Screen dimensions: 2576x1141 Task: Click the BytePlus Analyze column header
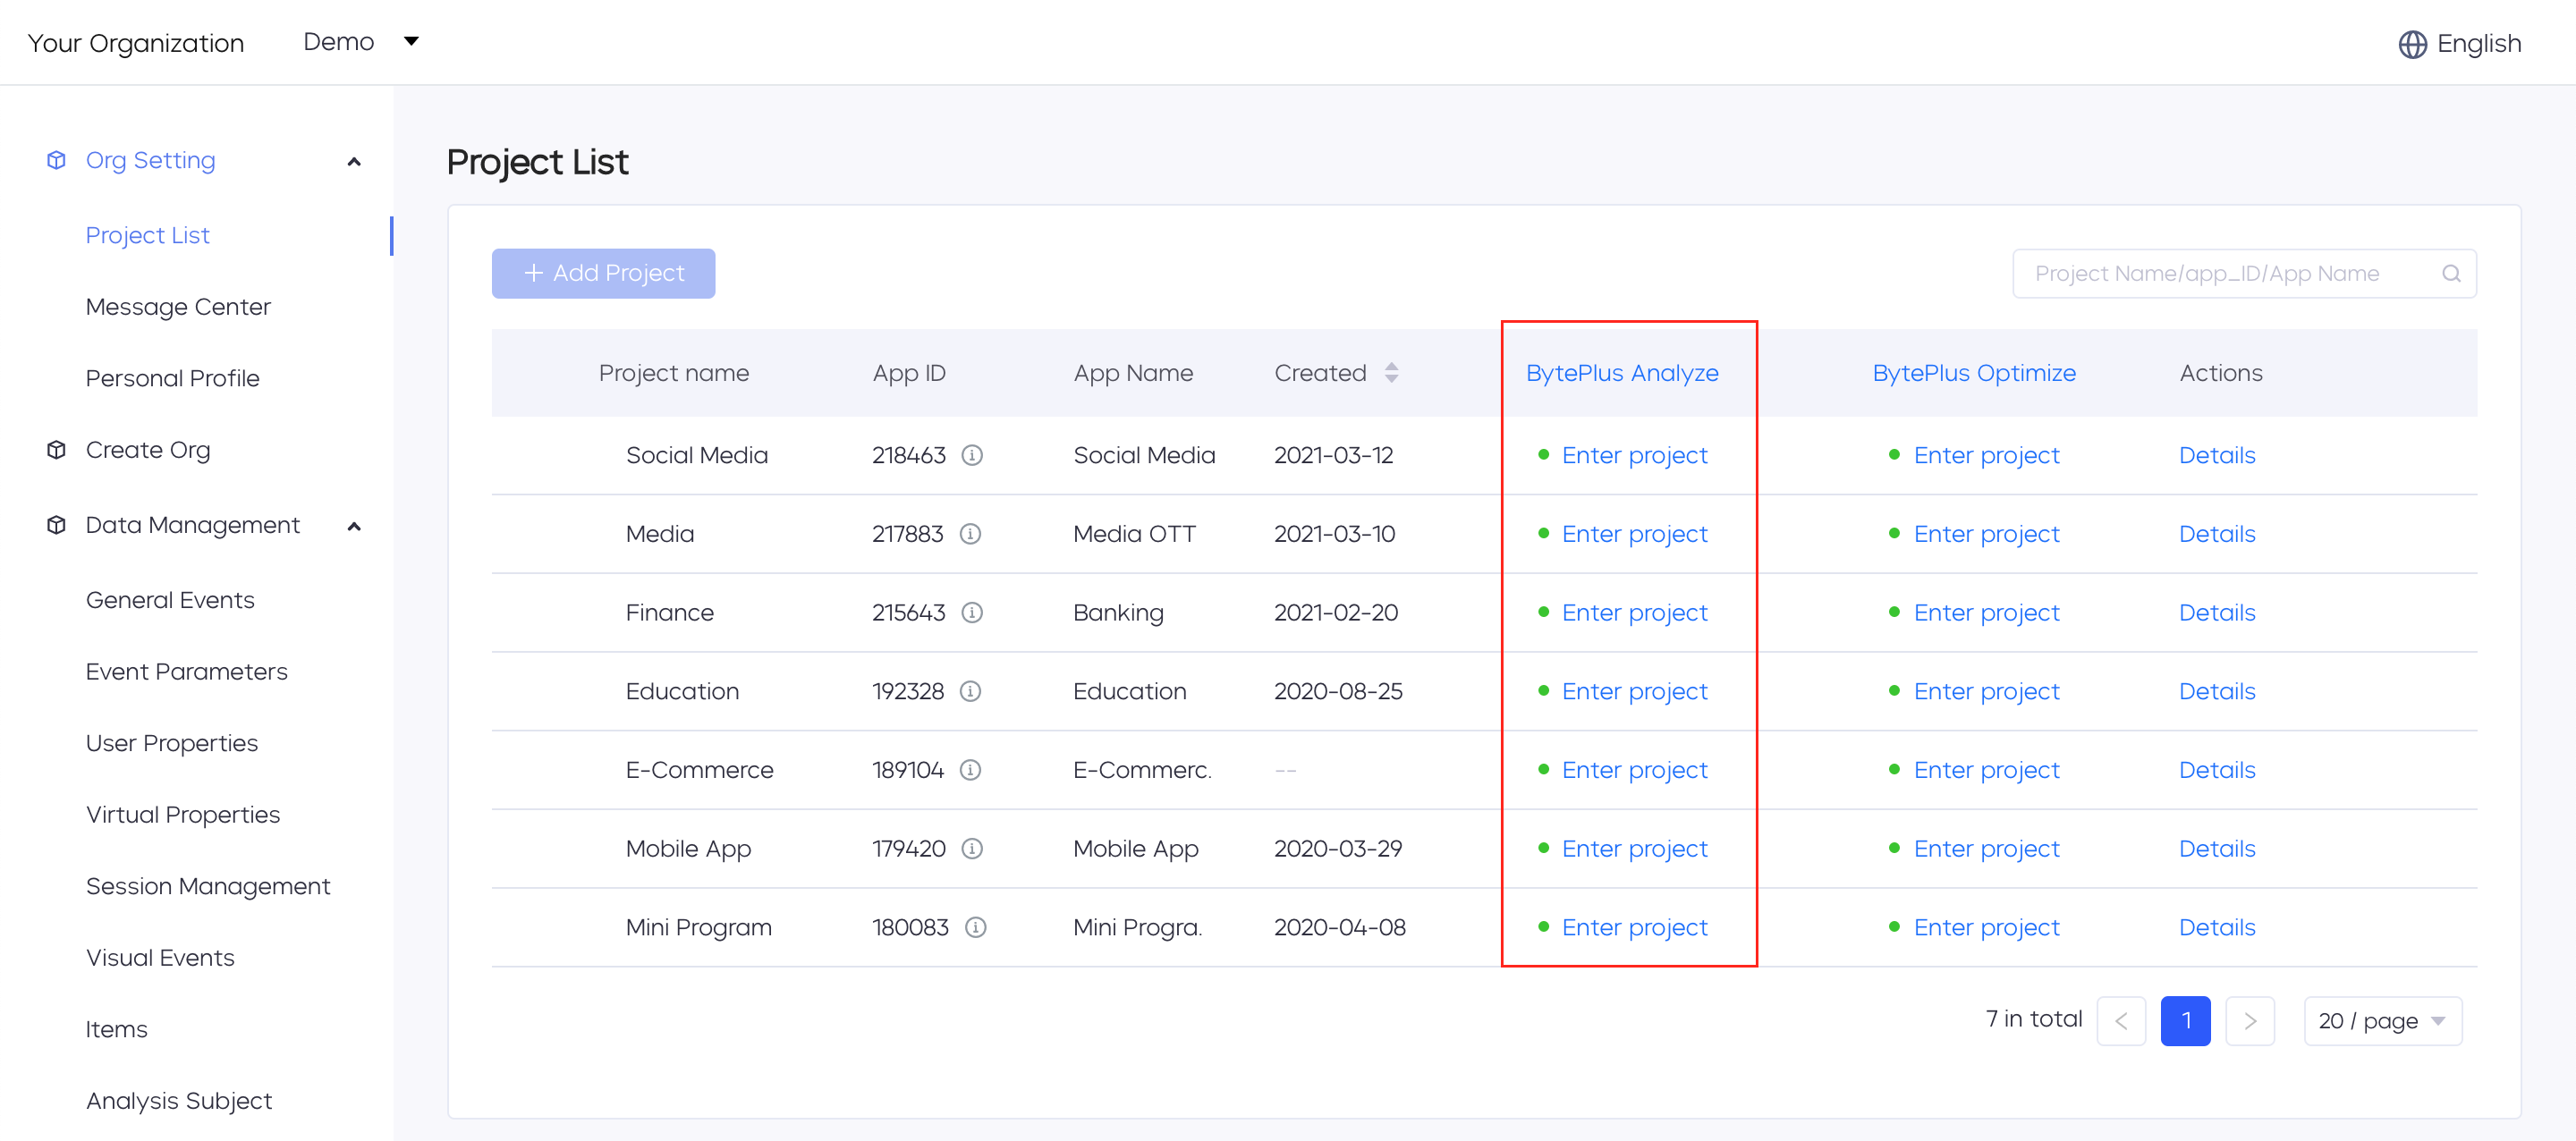click(1622, 373)
